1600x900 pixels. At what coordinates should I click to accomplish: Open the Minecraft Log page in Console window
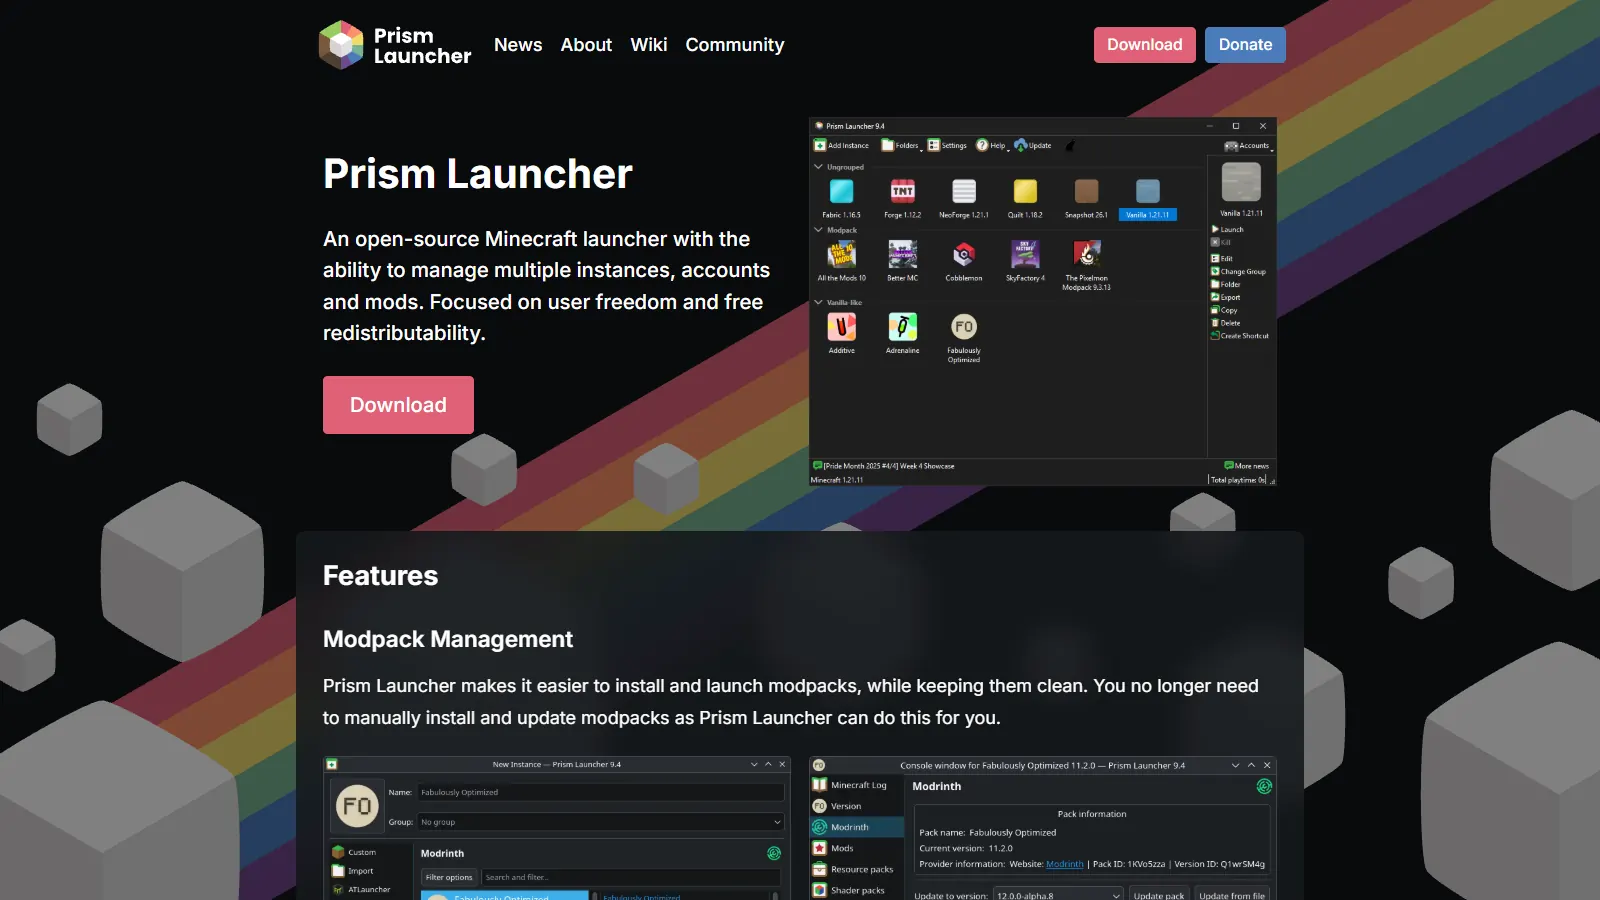(856, 785)
